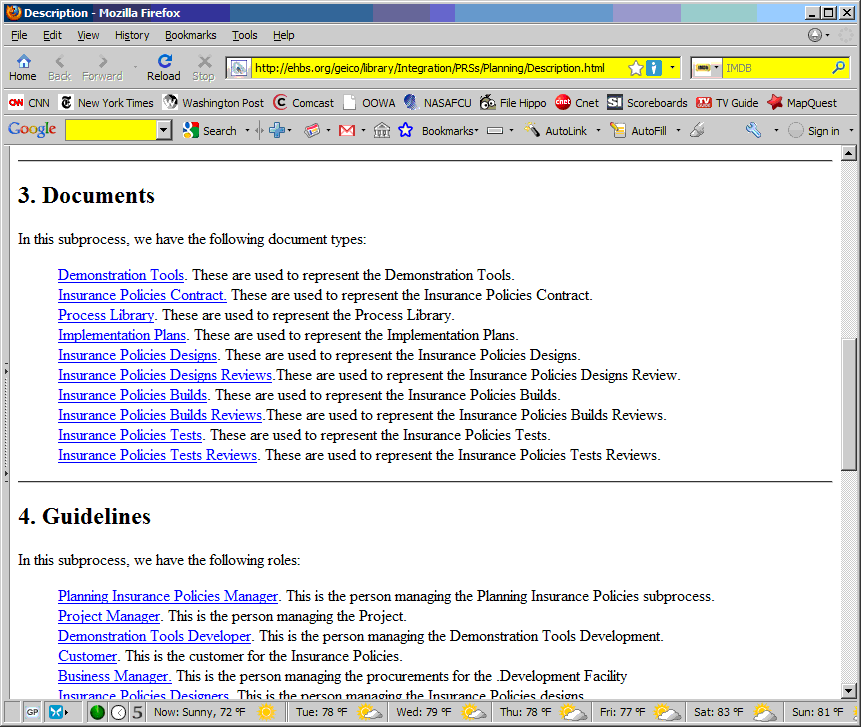
Task: Click the IMDB search input field
Action: (x=776, y=68)
